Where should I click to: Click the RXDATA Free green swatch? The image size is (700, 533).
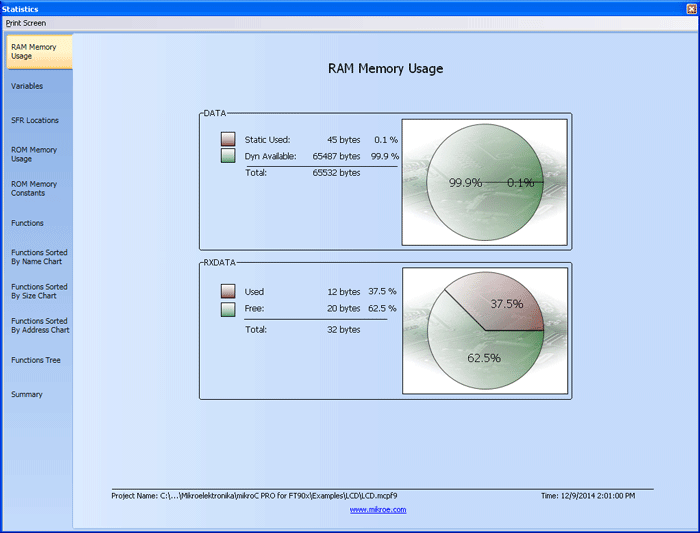pos(228,309)
